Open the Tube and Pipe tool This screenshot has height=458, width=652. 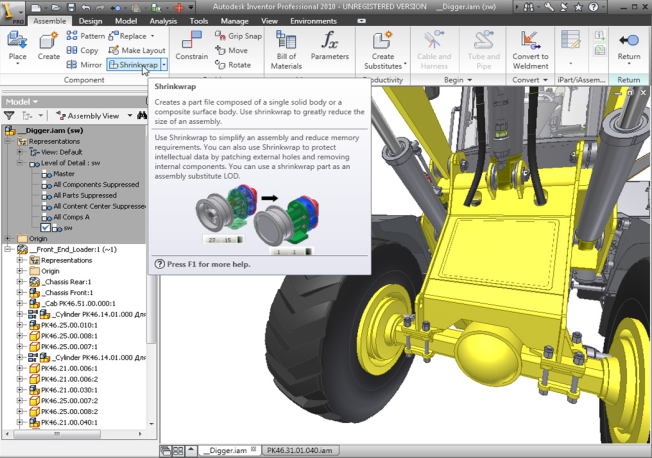tap(484, 50)
